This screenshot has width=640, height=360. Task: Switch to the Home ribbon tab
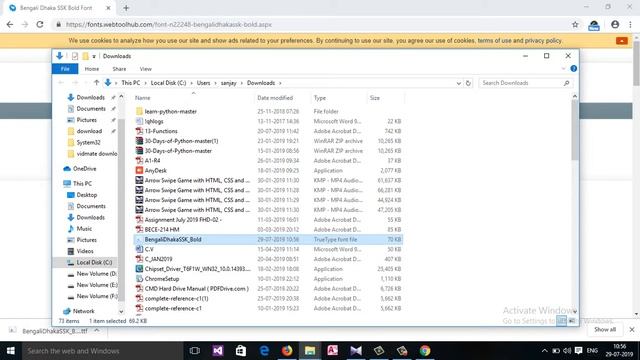(92, 69)
